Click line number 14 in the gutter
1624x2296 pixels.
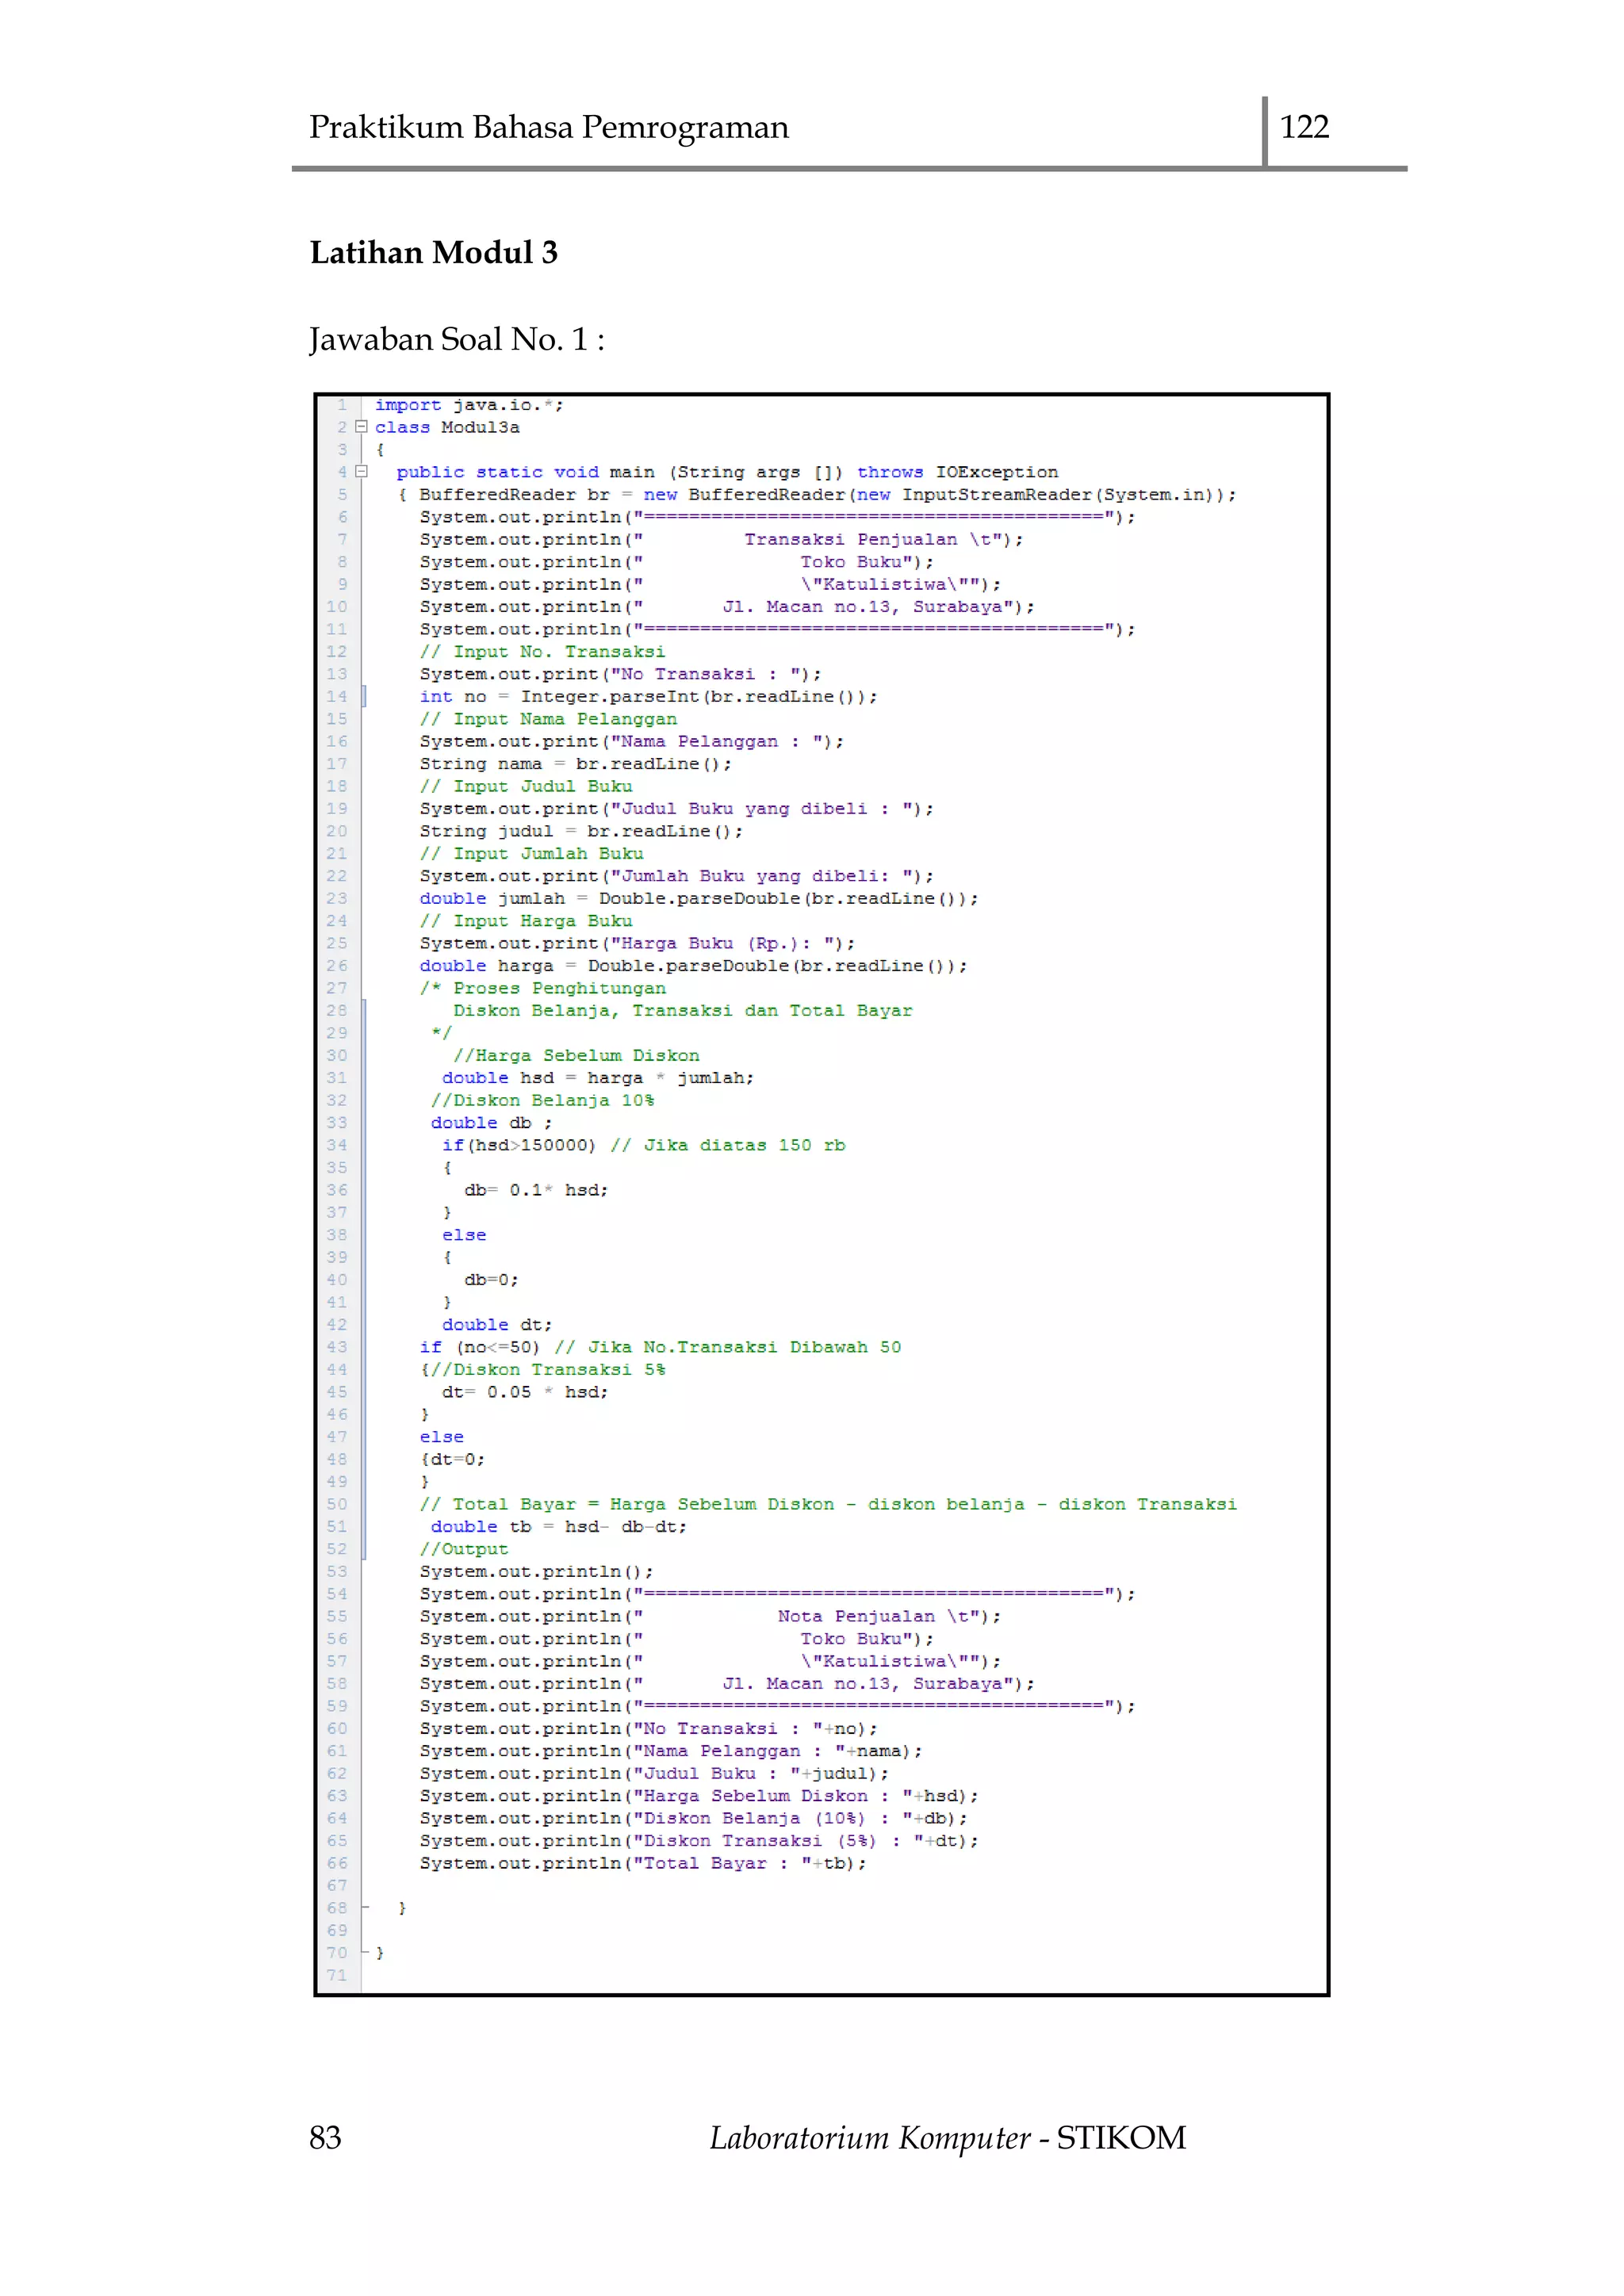click(x=337, y=696)
